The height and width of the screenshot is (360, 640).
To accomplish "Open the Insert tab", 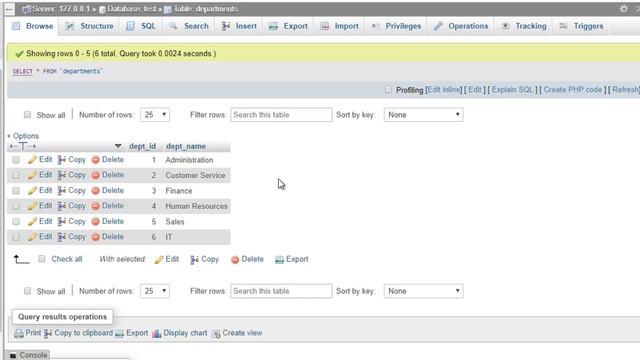I will point(239,26).
